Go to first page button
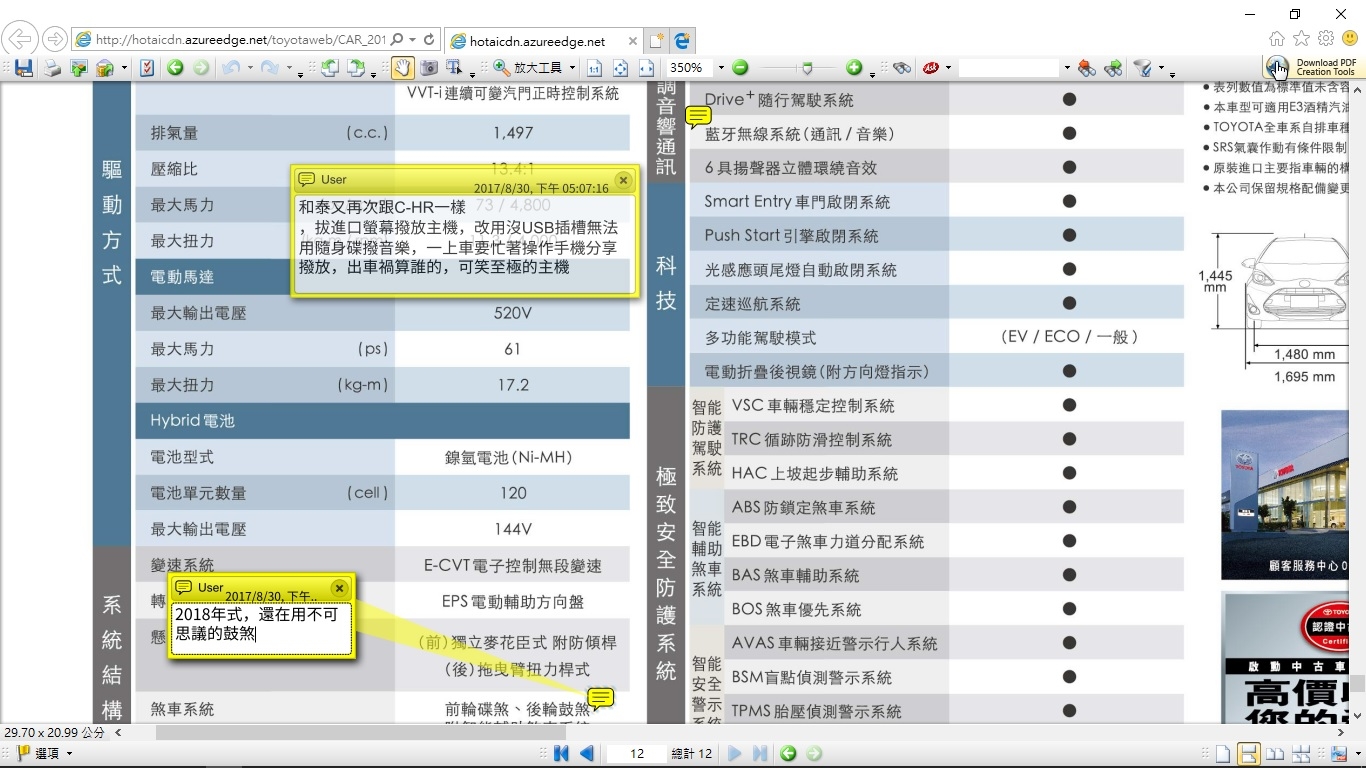The height and width of the screenshot is (768, 1366). (x=561, y=753)
